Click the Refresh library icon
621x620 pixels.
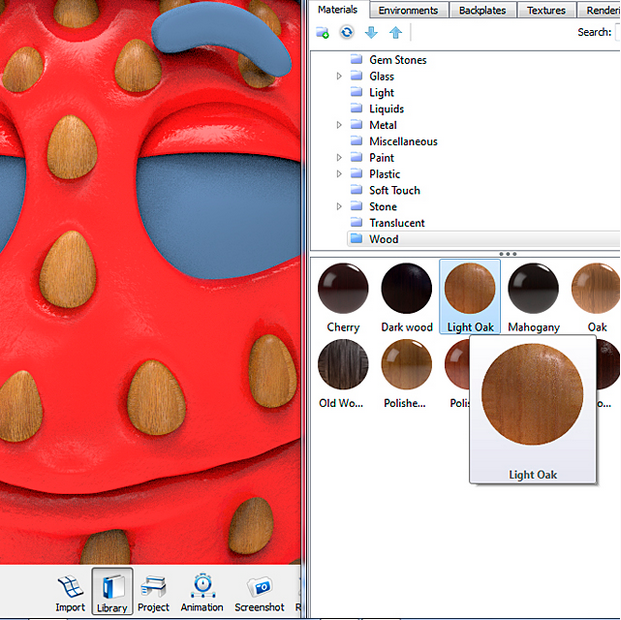tap(347, 33)
